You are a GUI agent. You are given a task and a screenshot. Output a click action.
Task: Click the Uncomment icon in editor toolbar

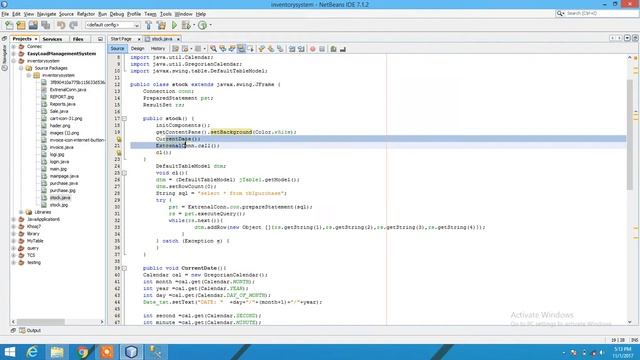(343, 49)
